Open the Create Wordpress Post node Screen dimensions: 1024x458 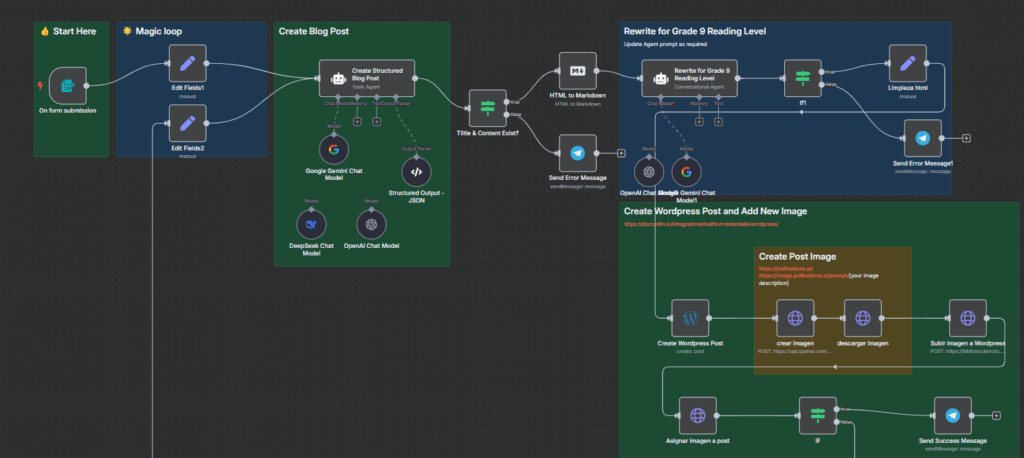[689, 318]
